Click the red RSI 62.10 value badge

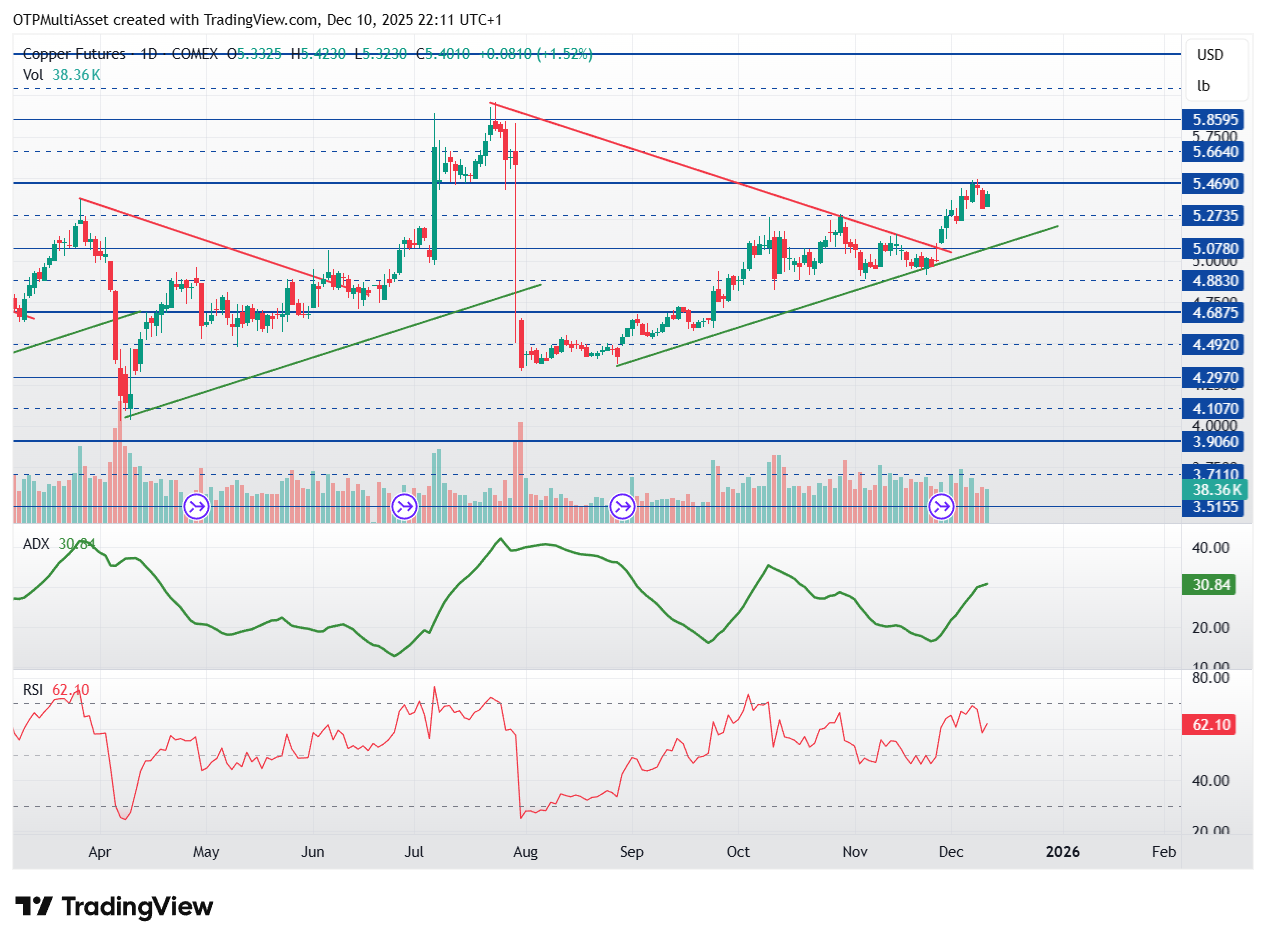click(x=1209, y=725)
